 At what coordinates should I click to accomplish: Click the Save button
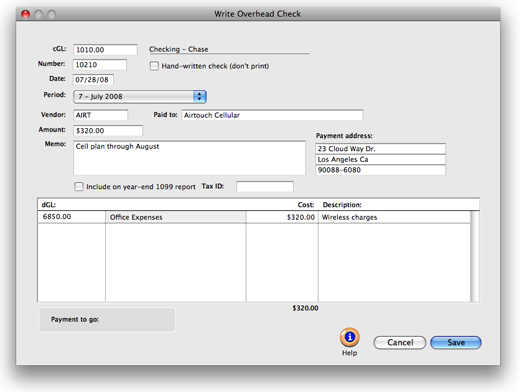tap(456, 343)
